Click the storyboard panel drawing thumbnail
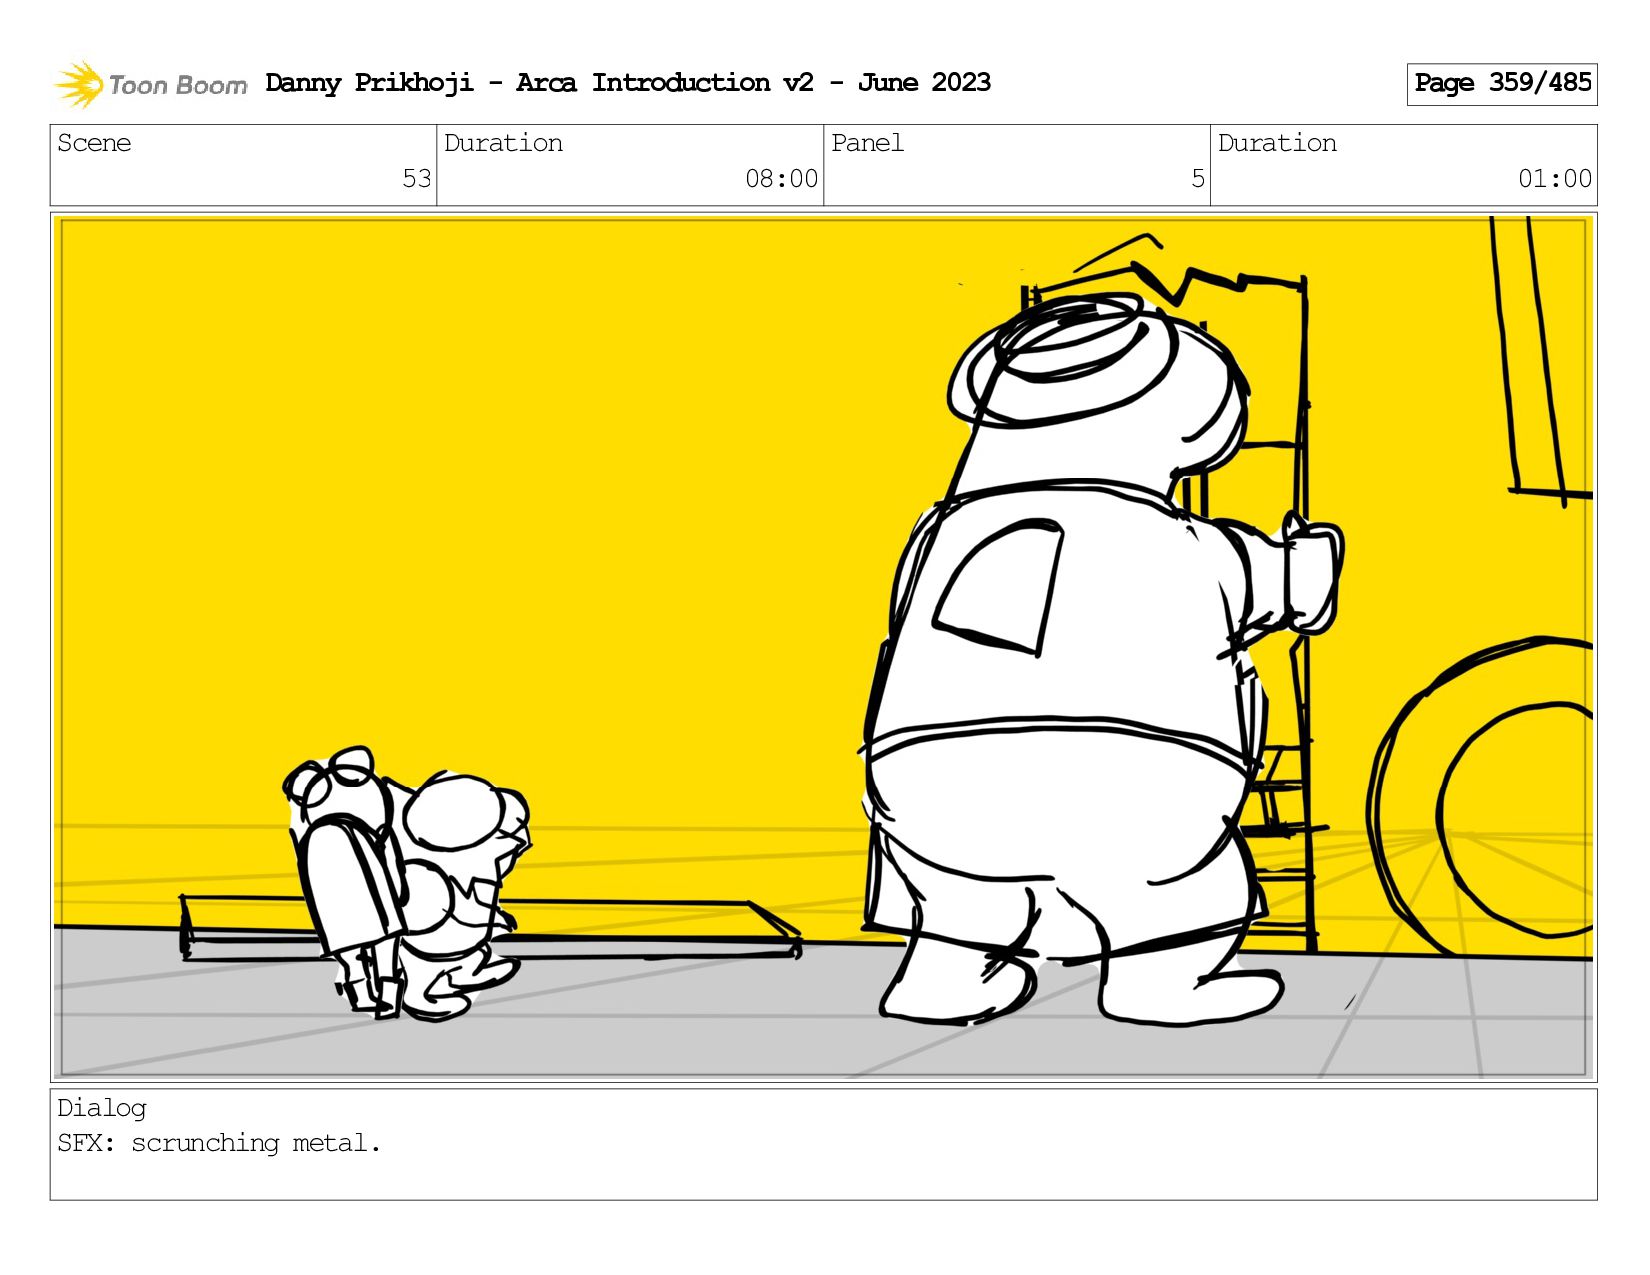1650x1275 pixels. pos(823,647)
